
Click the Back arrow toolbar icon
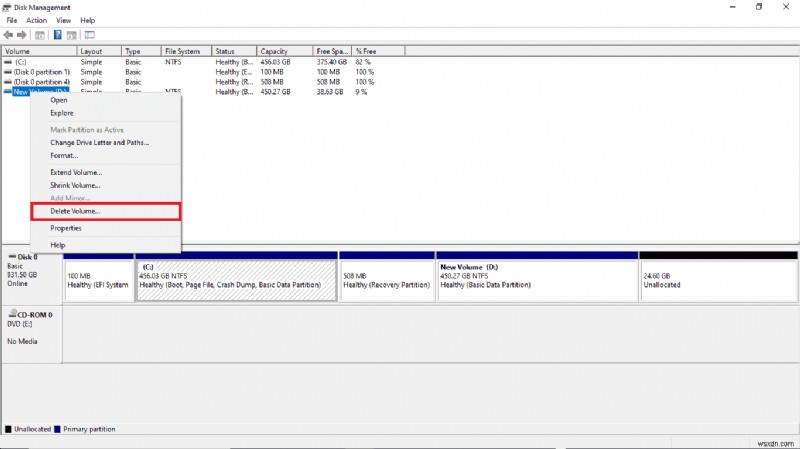click(8, 35)
